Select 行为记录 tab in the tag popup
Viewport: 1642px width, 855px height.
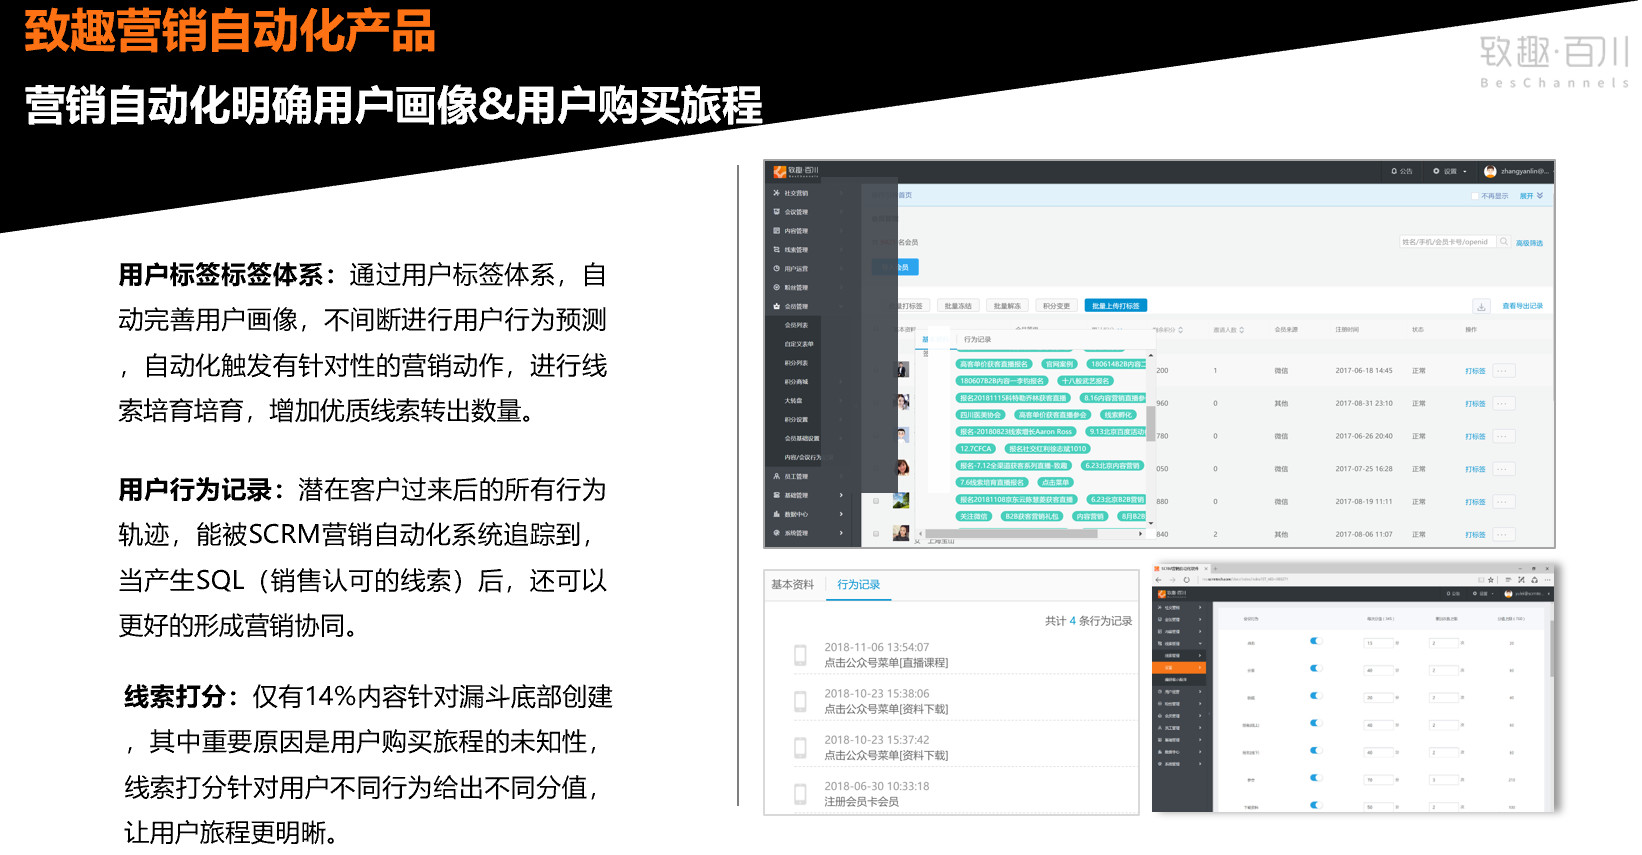tap(978, 340)
